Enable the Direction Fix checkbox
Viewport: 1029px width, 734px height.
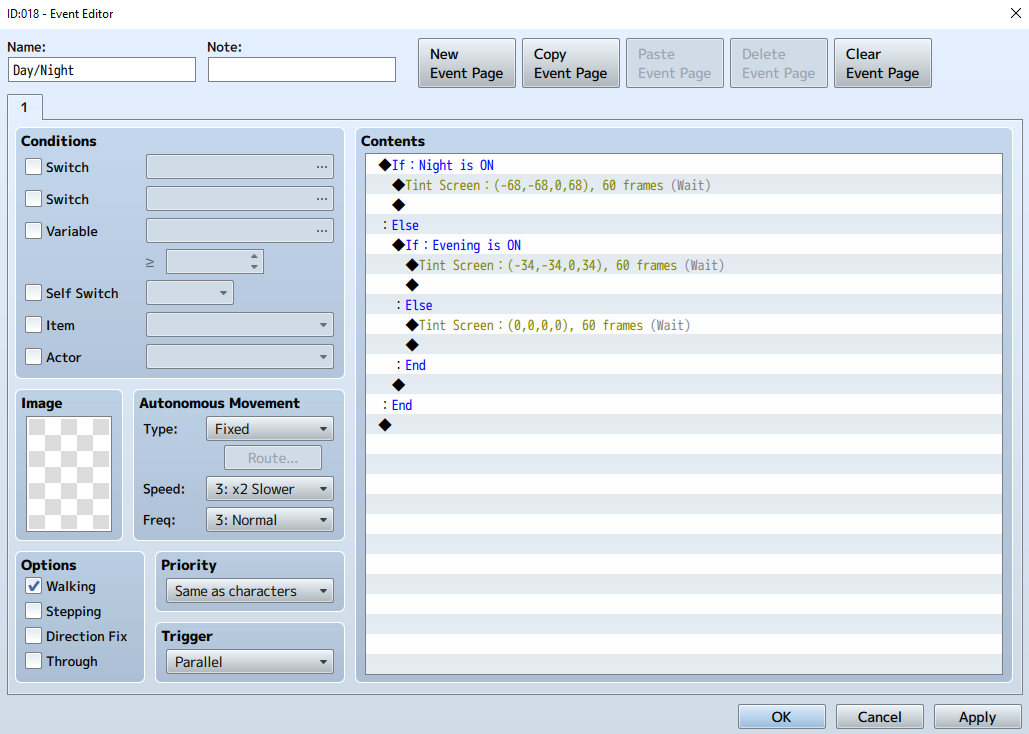(33, 636)
